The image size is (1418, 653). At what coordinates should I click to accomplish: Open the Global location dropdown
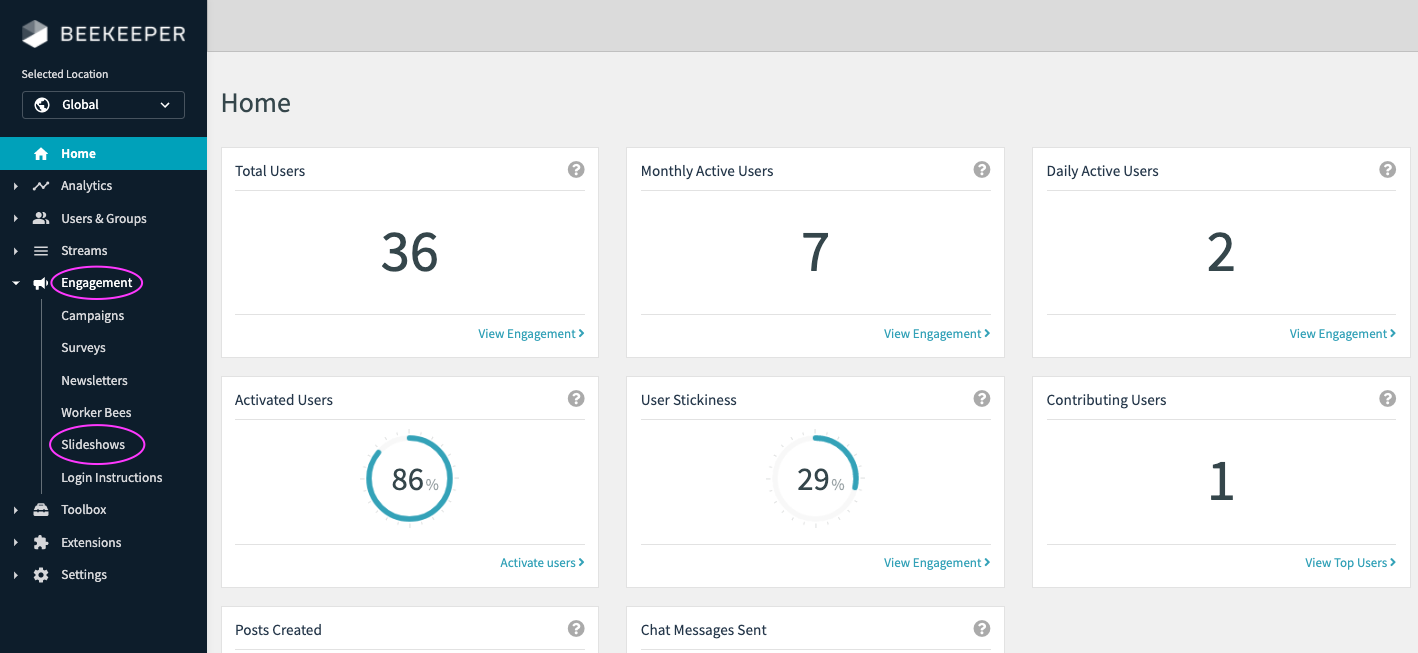[103, 105]
